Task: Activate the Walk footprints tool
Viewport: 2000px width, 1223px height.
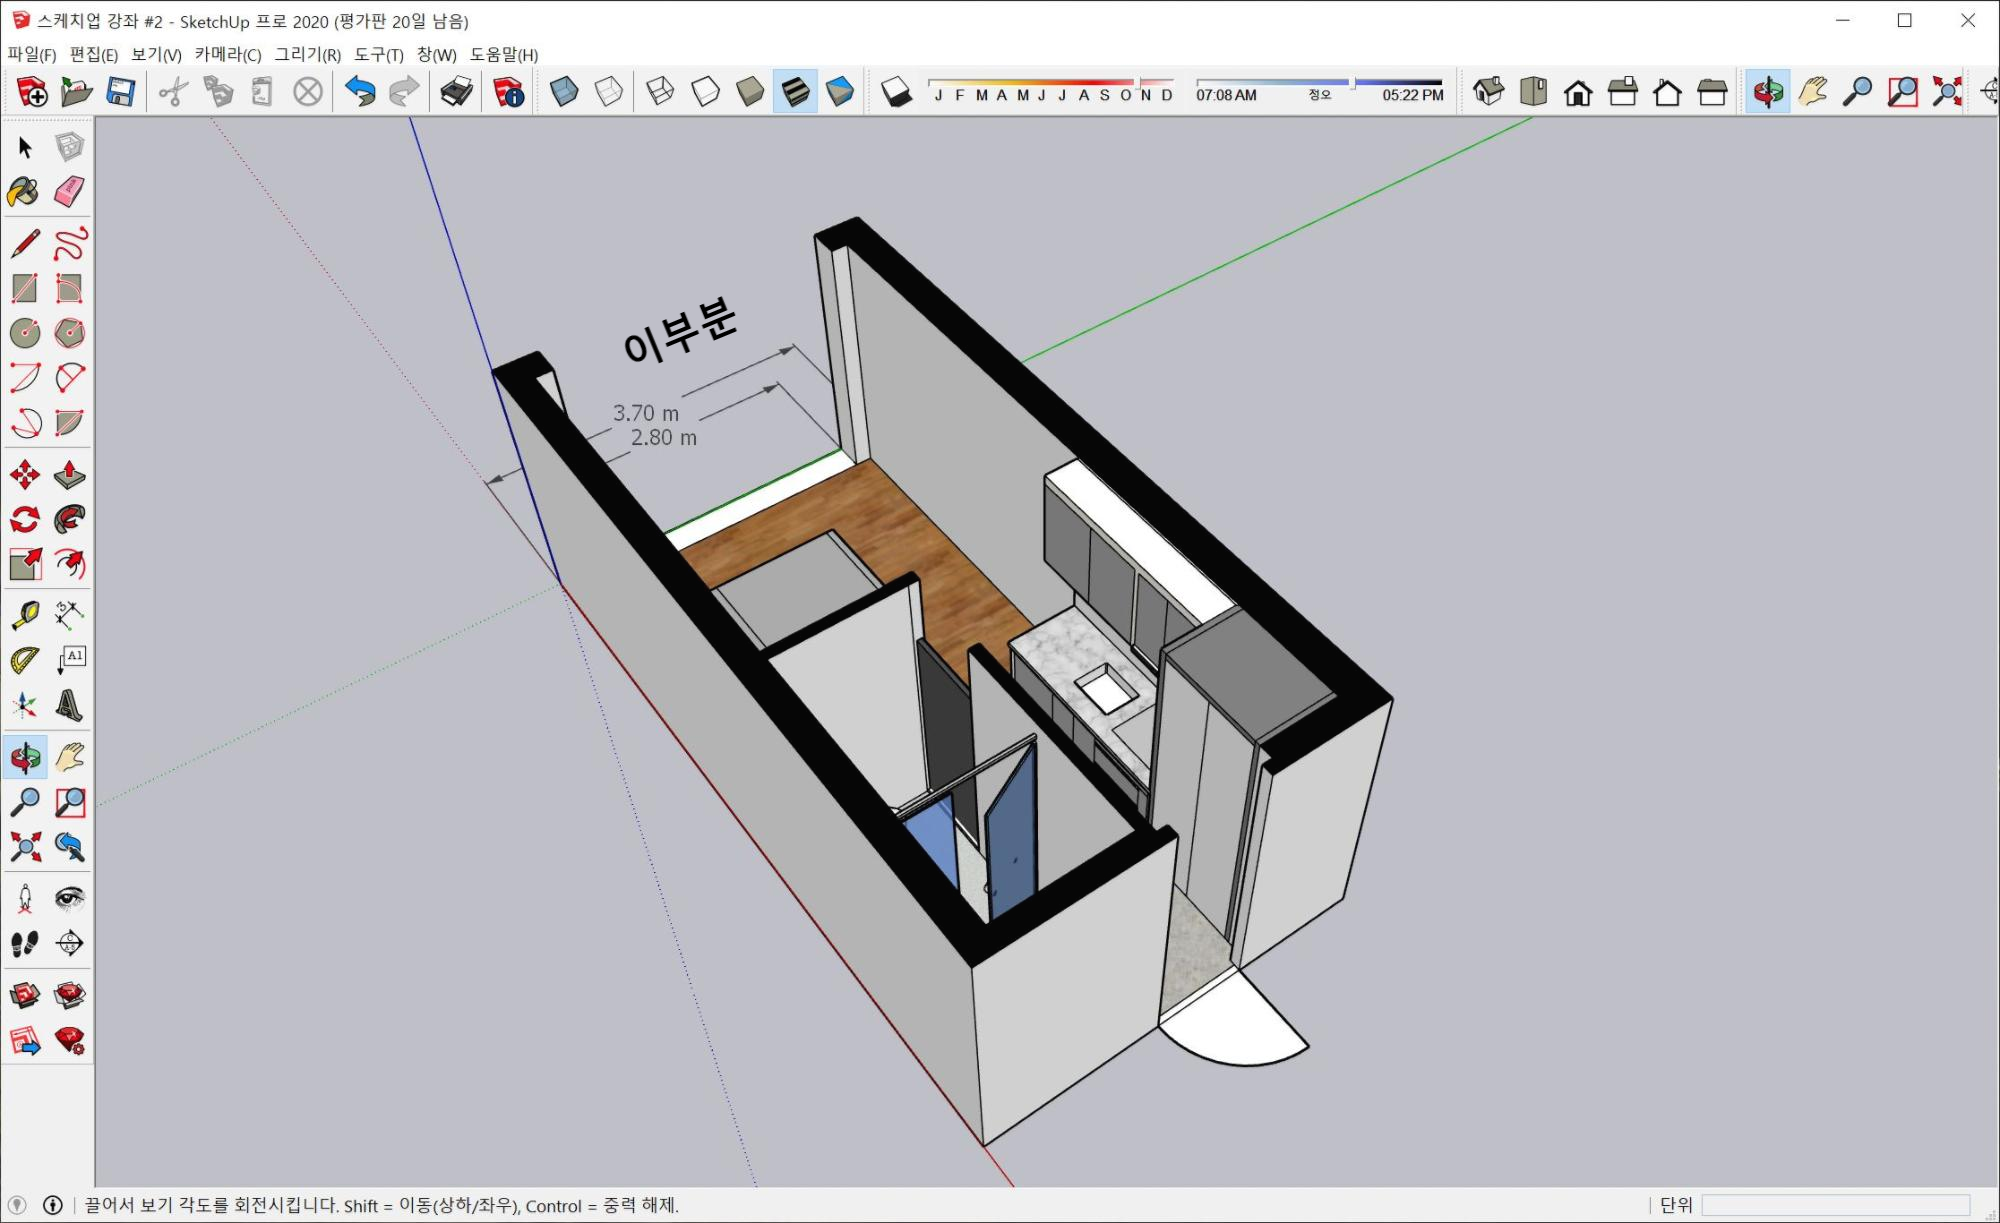Action: click(x=24, y=943)
